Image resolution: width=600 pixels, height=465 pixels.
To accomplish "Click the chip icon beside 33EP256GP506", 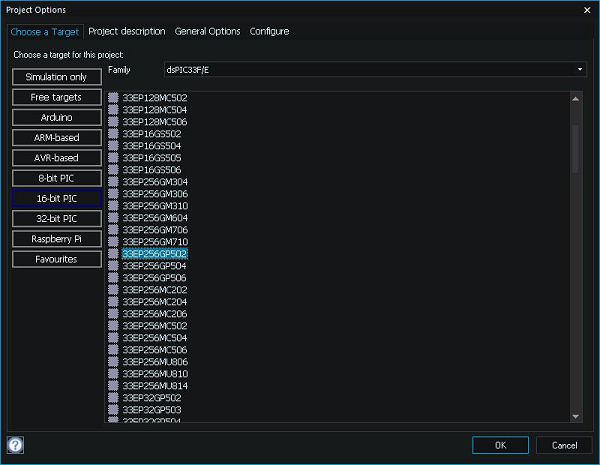I will coord(113,277).
